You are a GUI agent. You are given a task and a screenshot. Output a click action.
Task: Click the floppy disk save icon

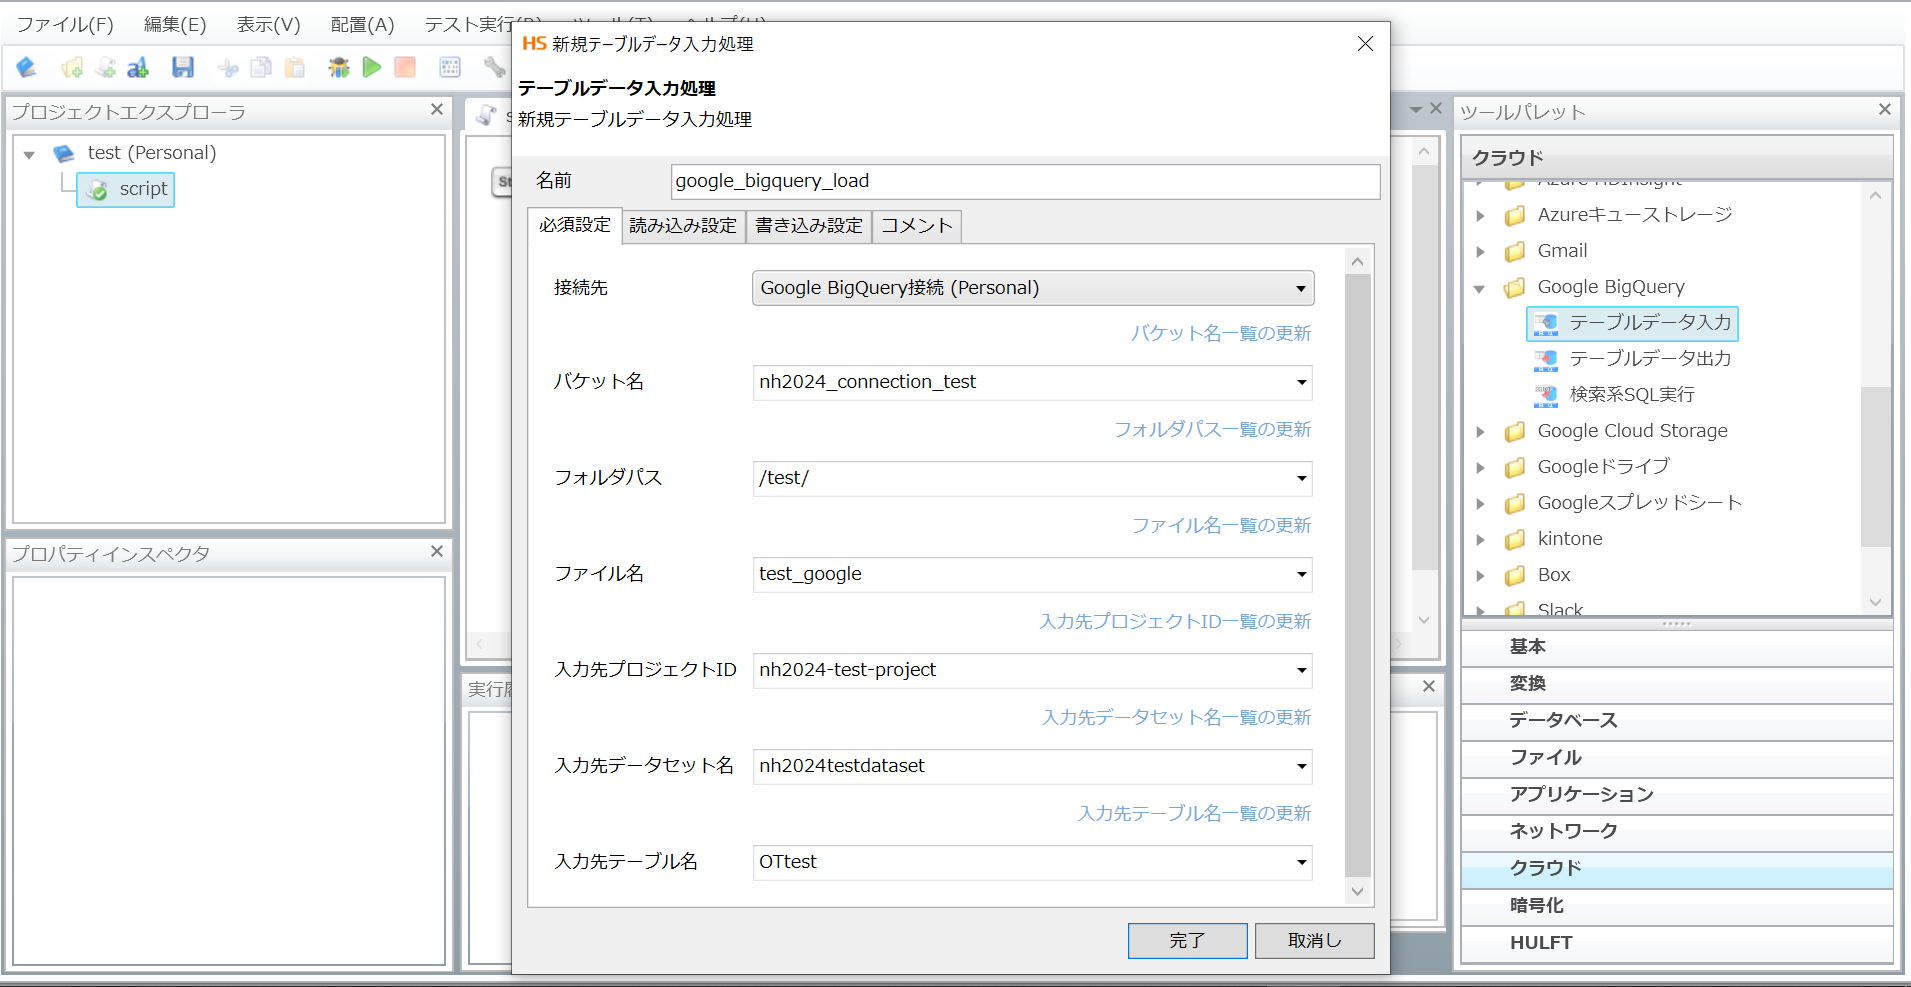point(183,67)
